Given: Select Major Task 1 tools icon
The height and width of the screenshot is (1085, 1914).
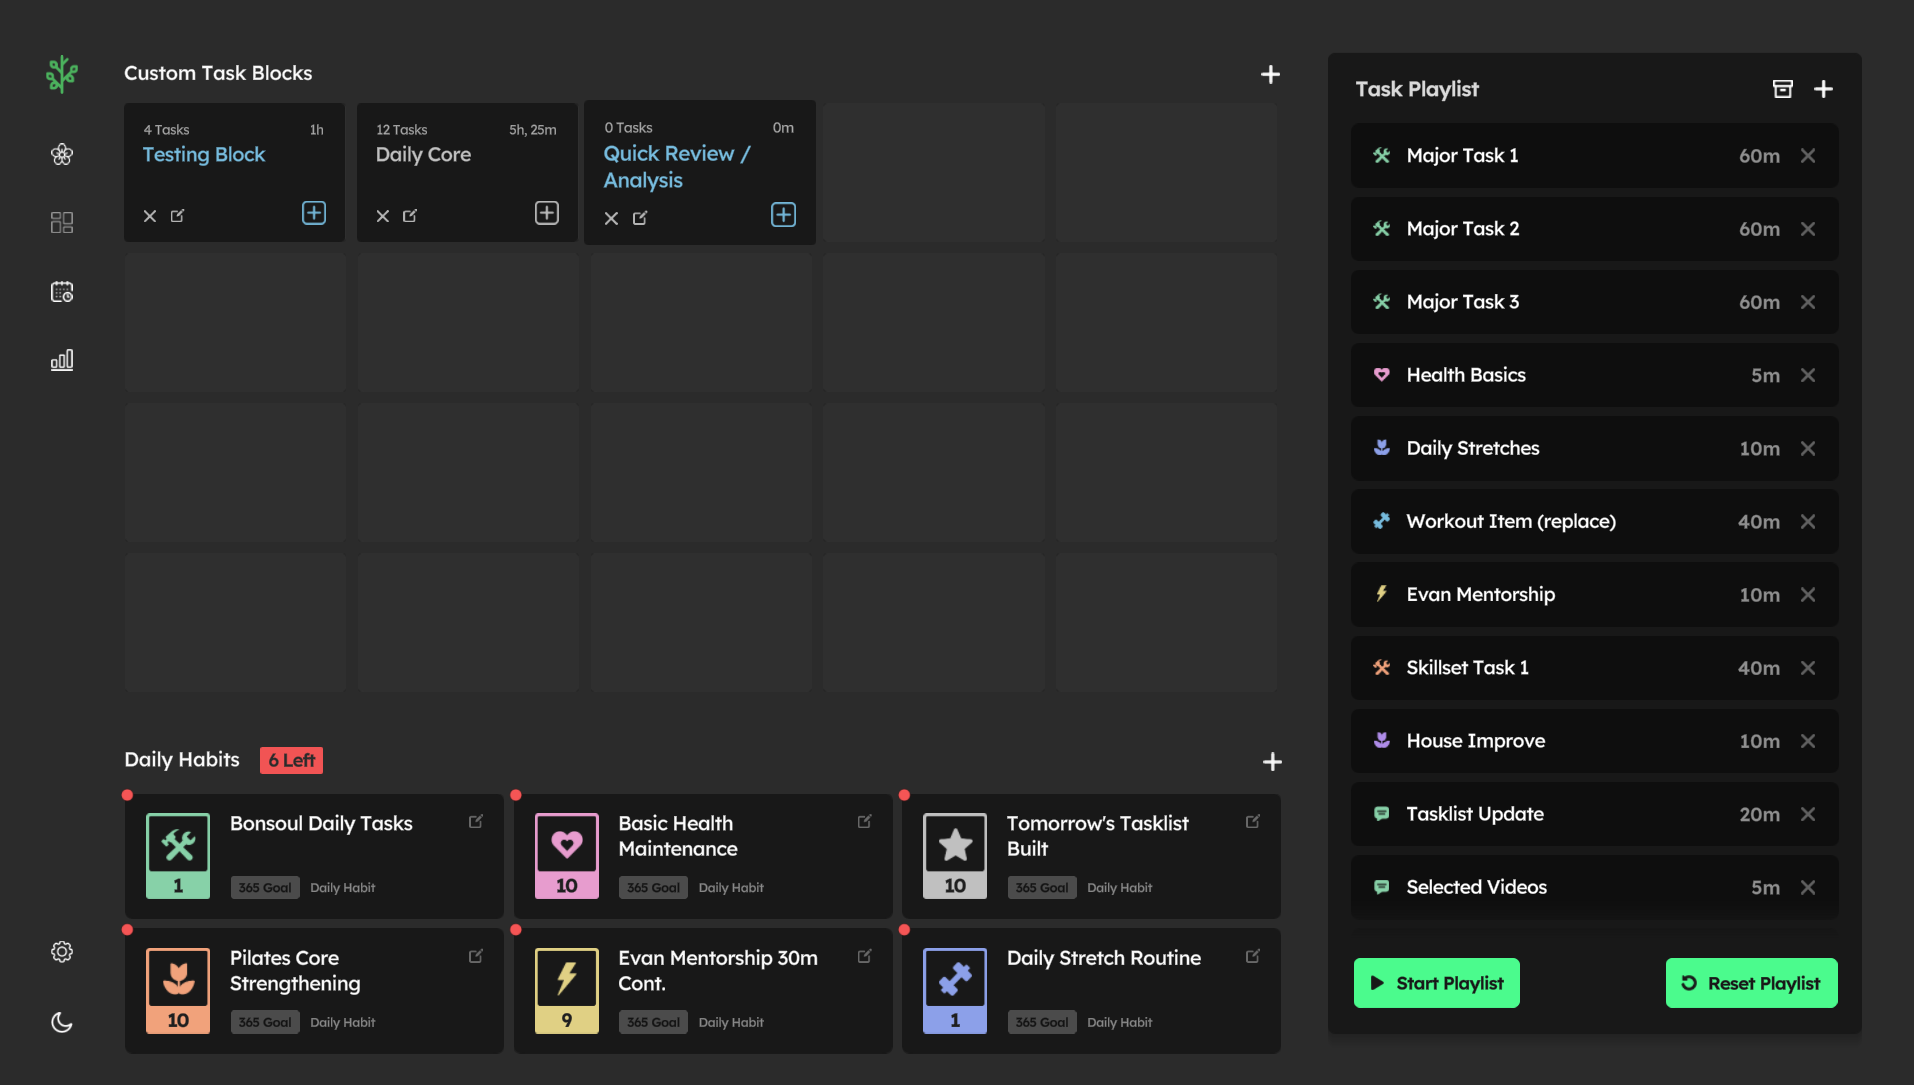Looking at the screenshot, I should point(1381,156).
